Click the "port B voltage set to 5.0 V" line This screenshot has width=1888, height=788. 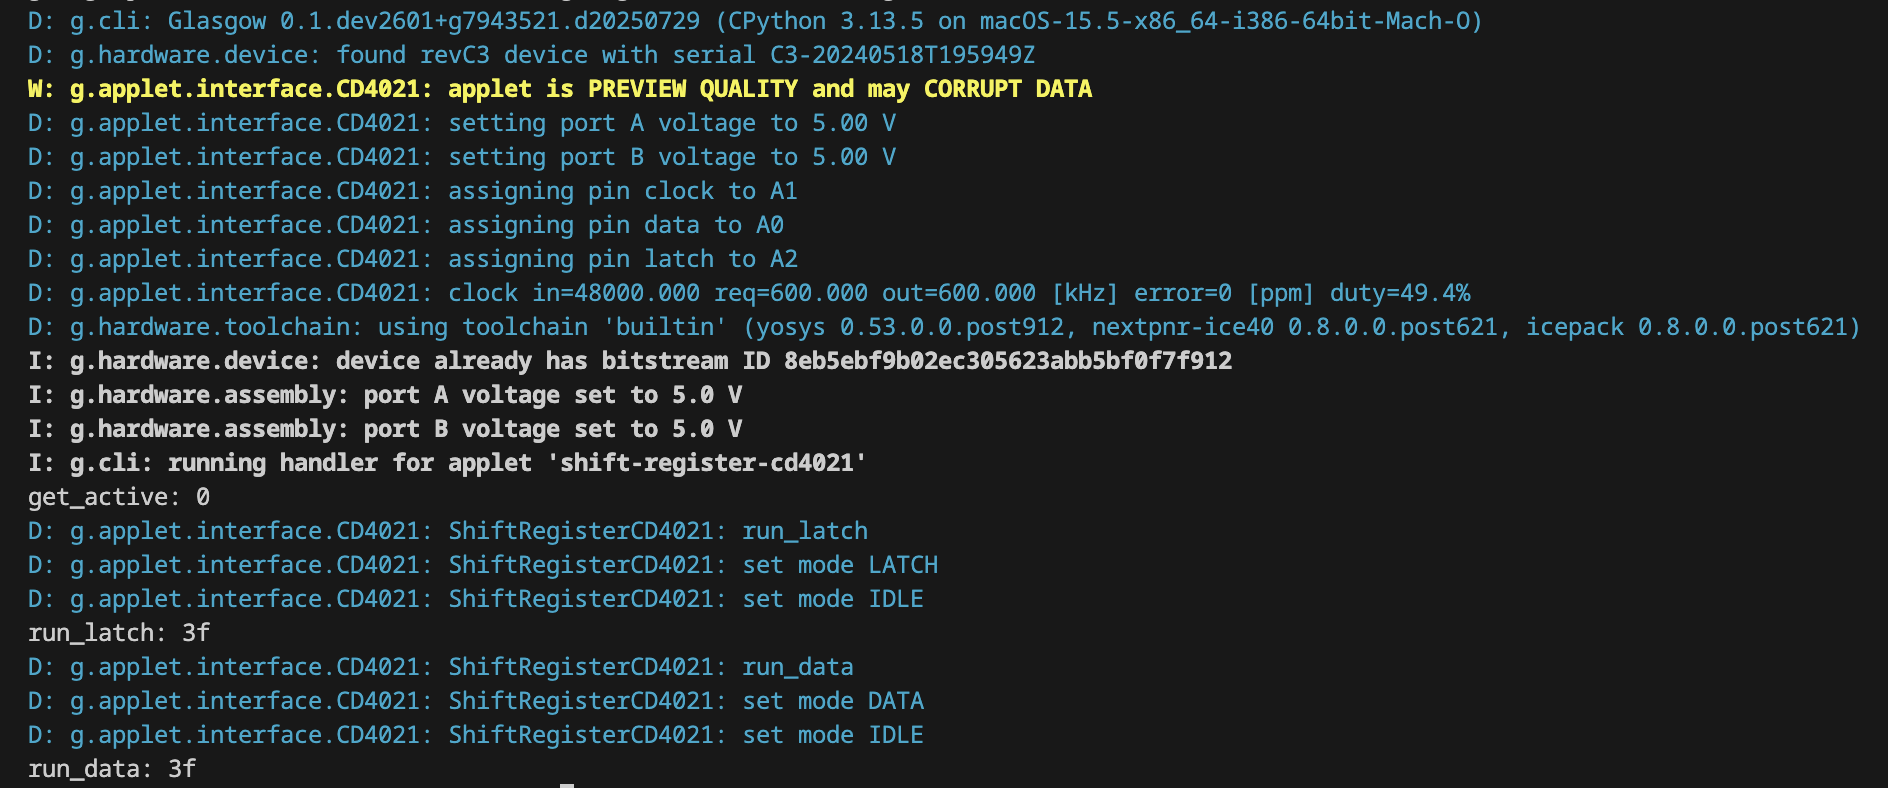pos(552,429)
